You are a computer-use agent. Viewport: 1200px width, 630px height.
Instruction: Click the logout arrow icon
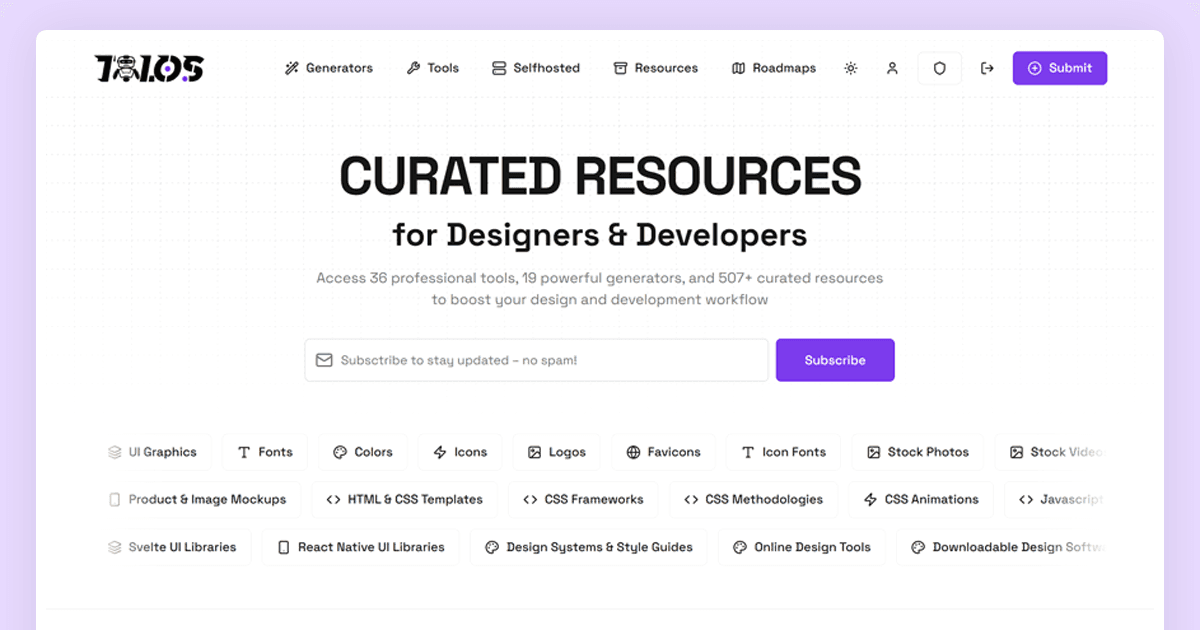click(x=987, y=68)
